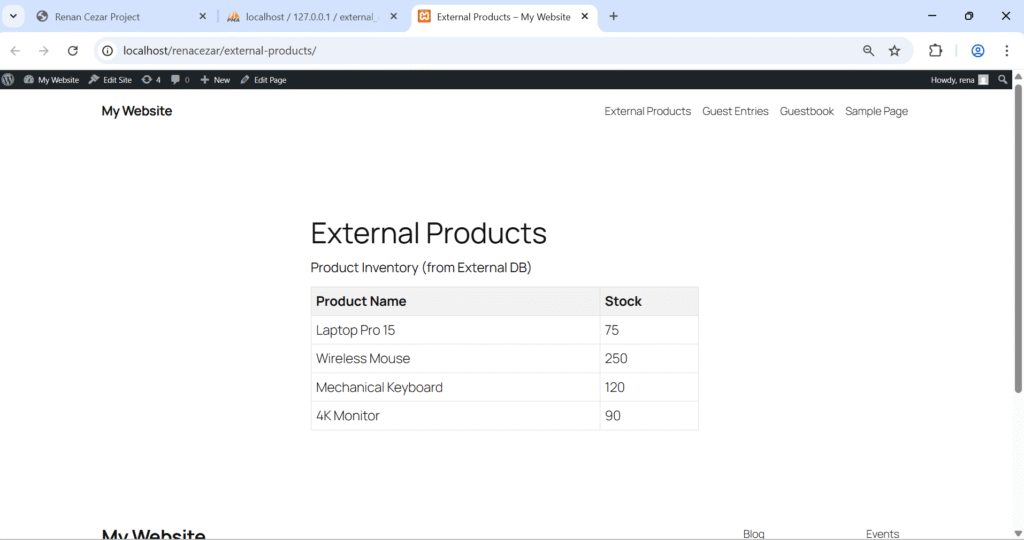
Task: Bookmark this page with the star icon
Action: pos(895,51)
